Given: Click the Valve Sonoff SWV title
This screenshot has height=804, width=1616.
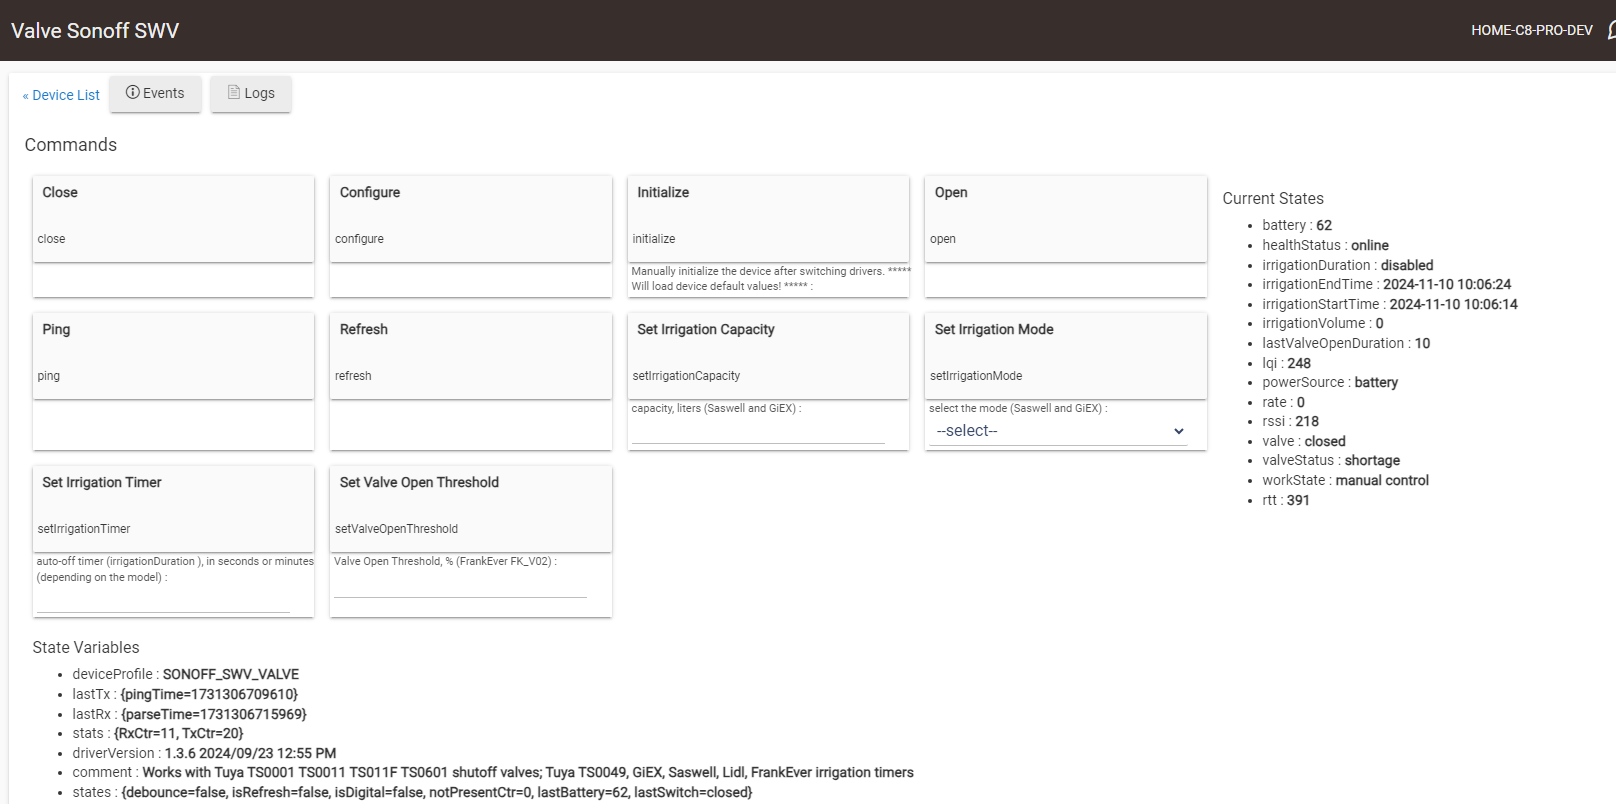Looking at the screenshot, I should 95,31.
